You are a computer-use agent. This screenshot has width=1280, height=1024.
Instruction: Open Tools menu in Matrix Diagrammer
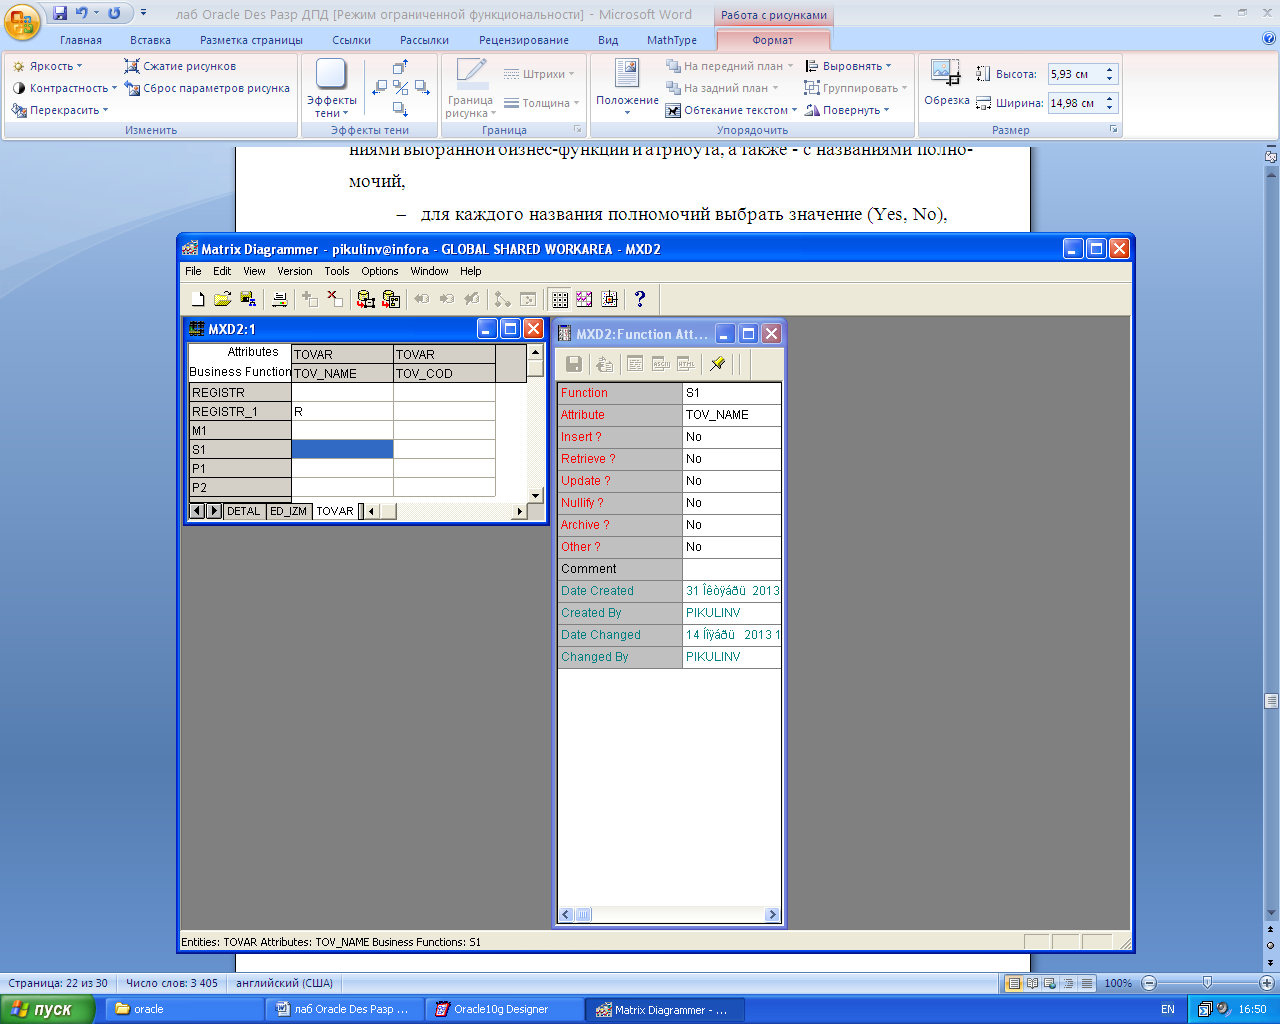337,271
